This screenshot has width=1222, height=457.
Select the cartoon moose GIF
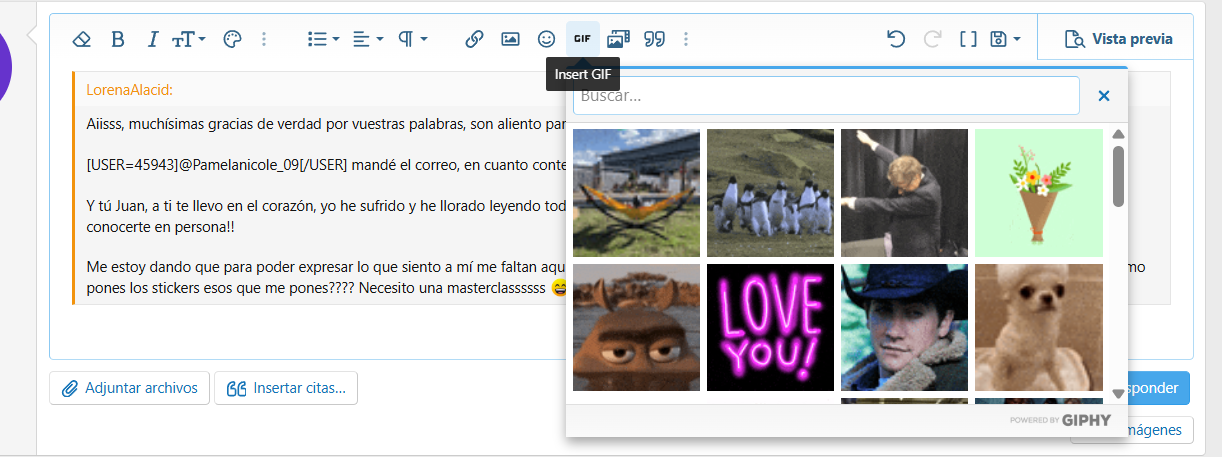coord(636,327)
